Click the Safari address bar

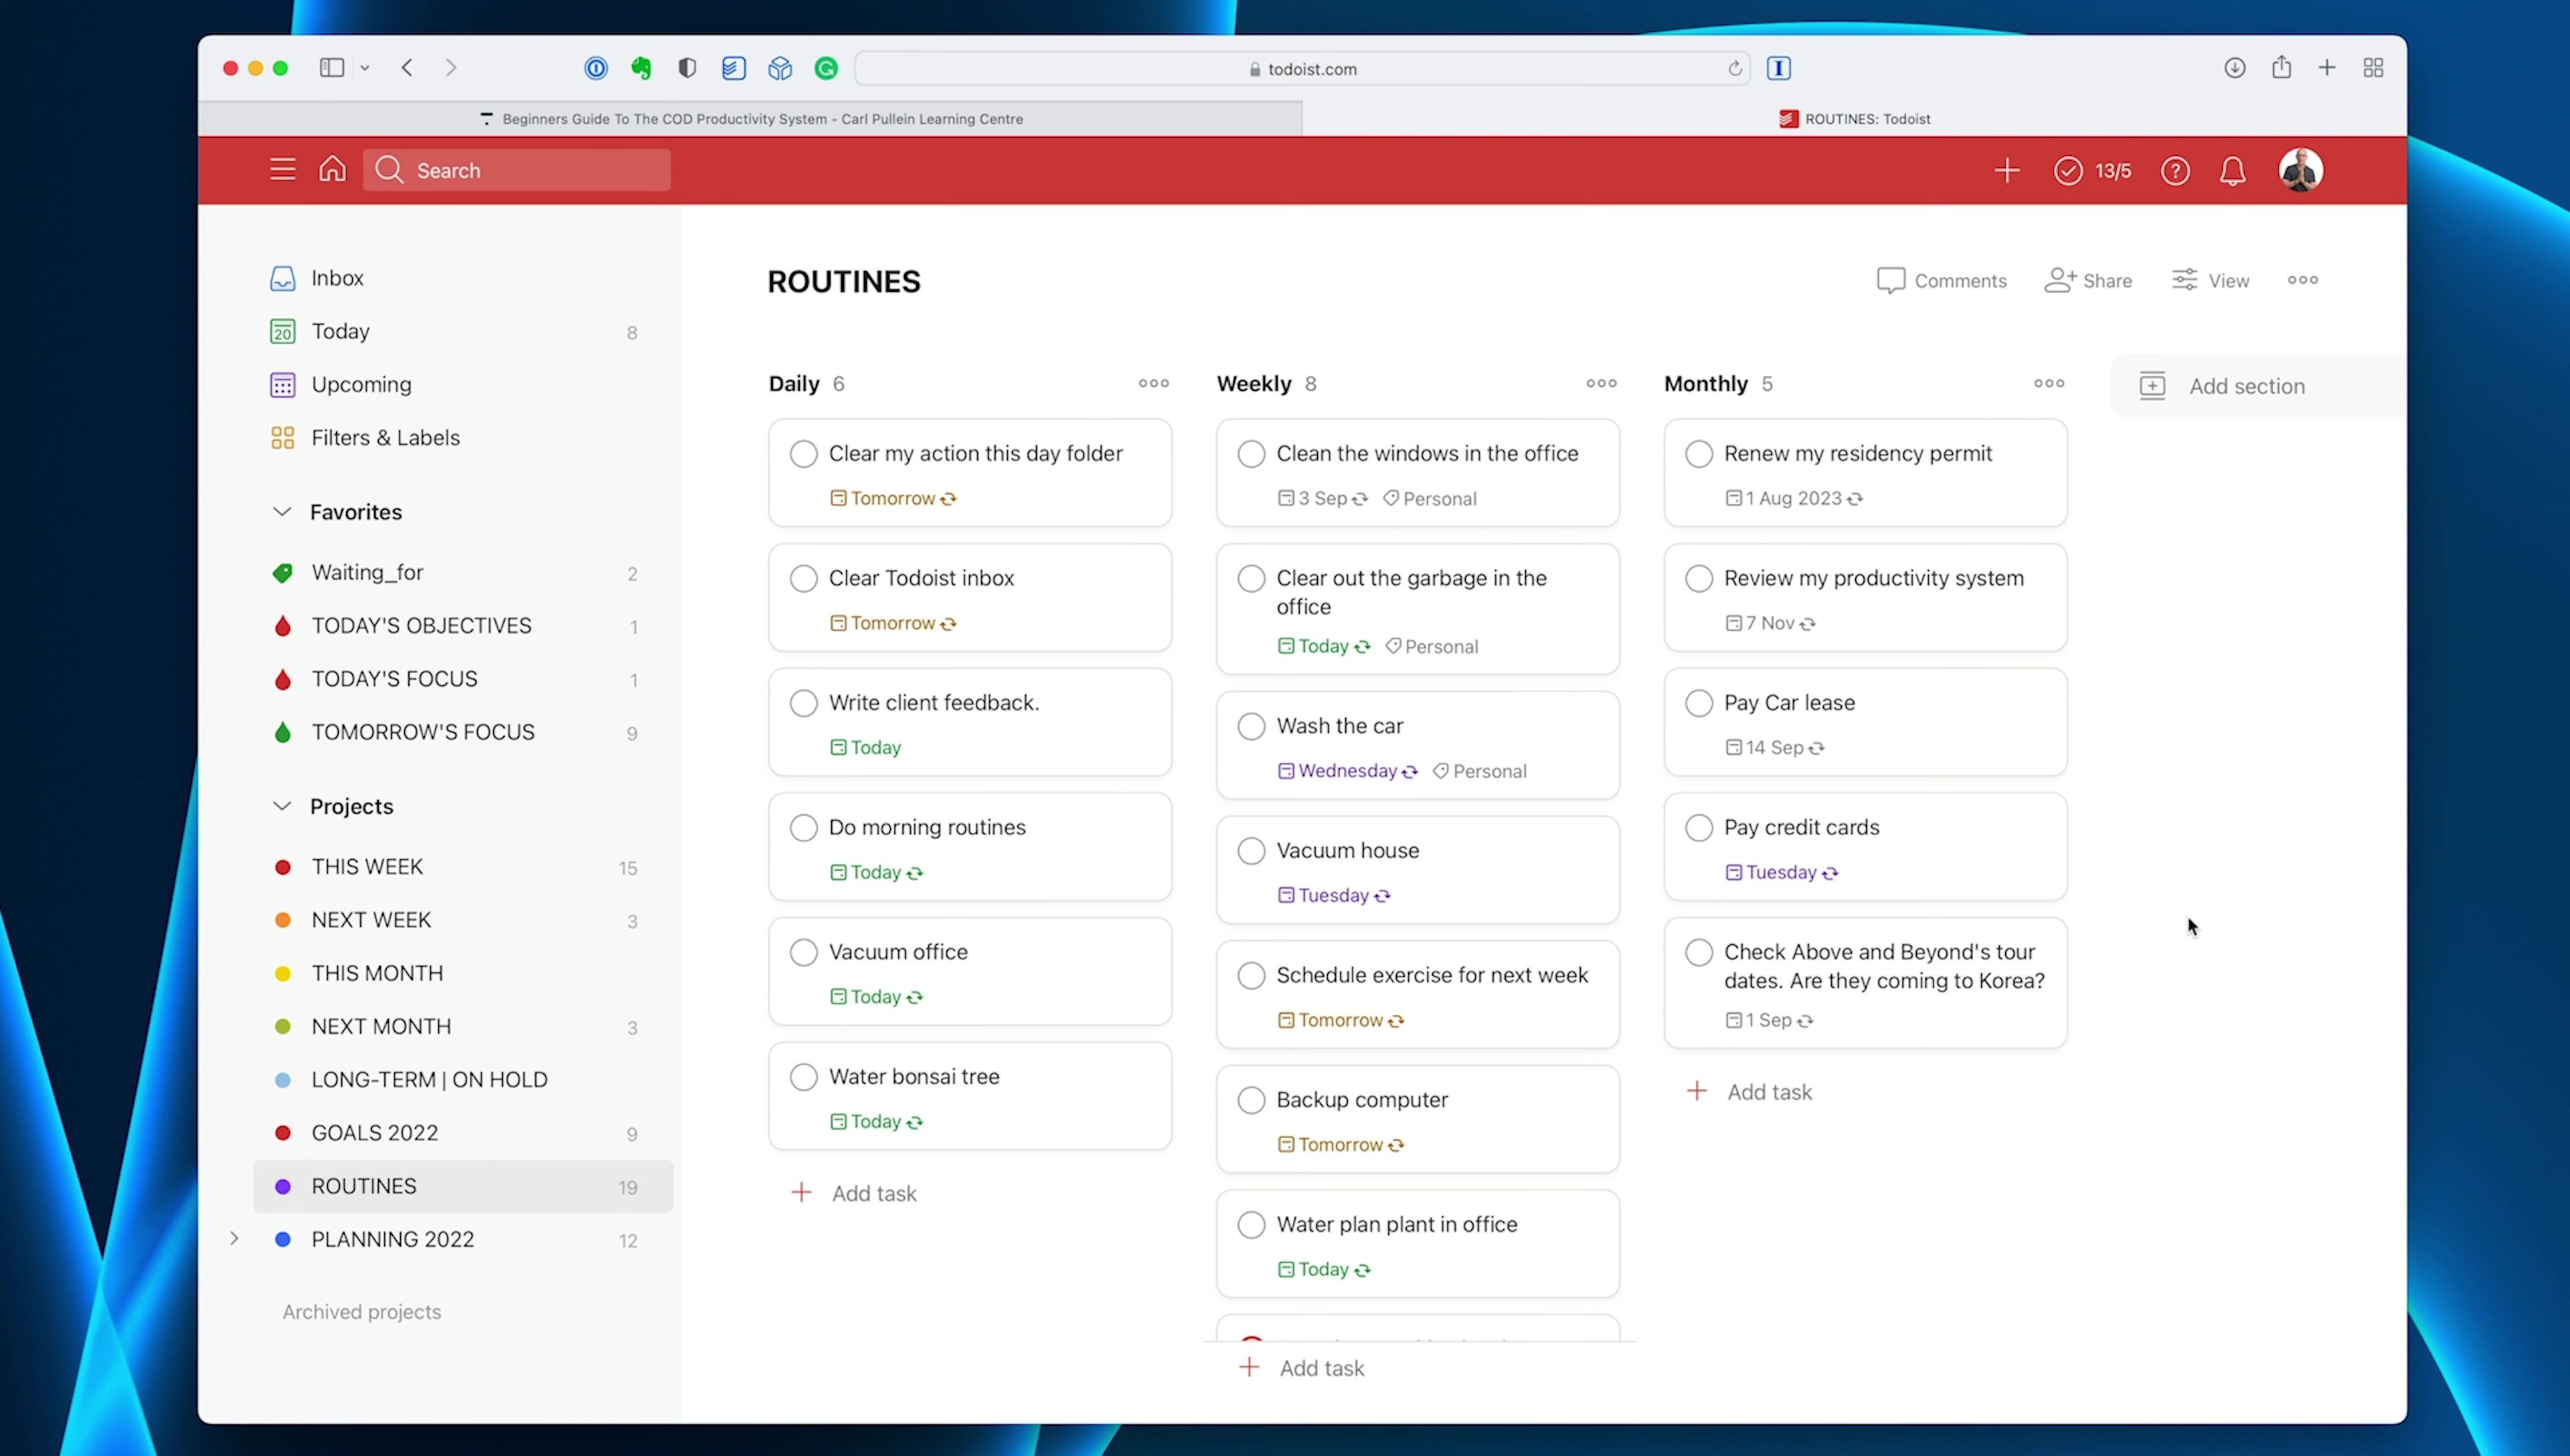pyautogui.click(x=1302, y=68)
